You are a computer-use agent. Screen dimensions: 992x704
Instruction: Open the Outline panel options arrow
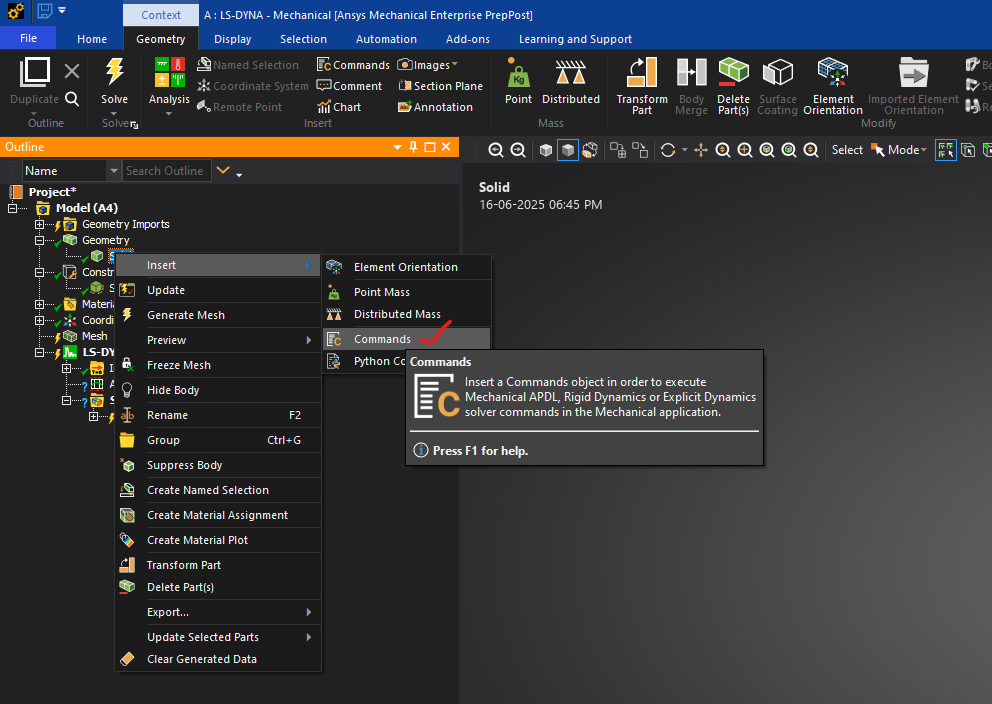click(397, 147)
